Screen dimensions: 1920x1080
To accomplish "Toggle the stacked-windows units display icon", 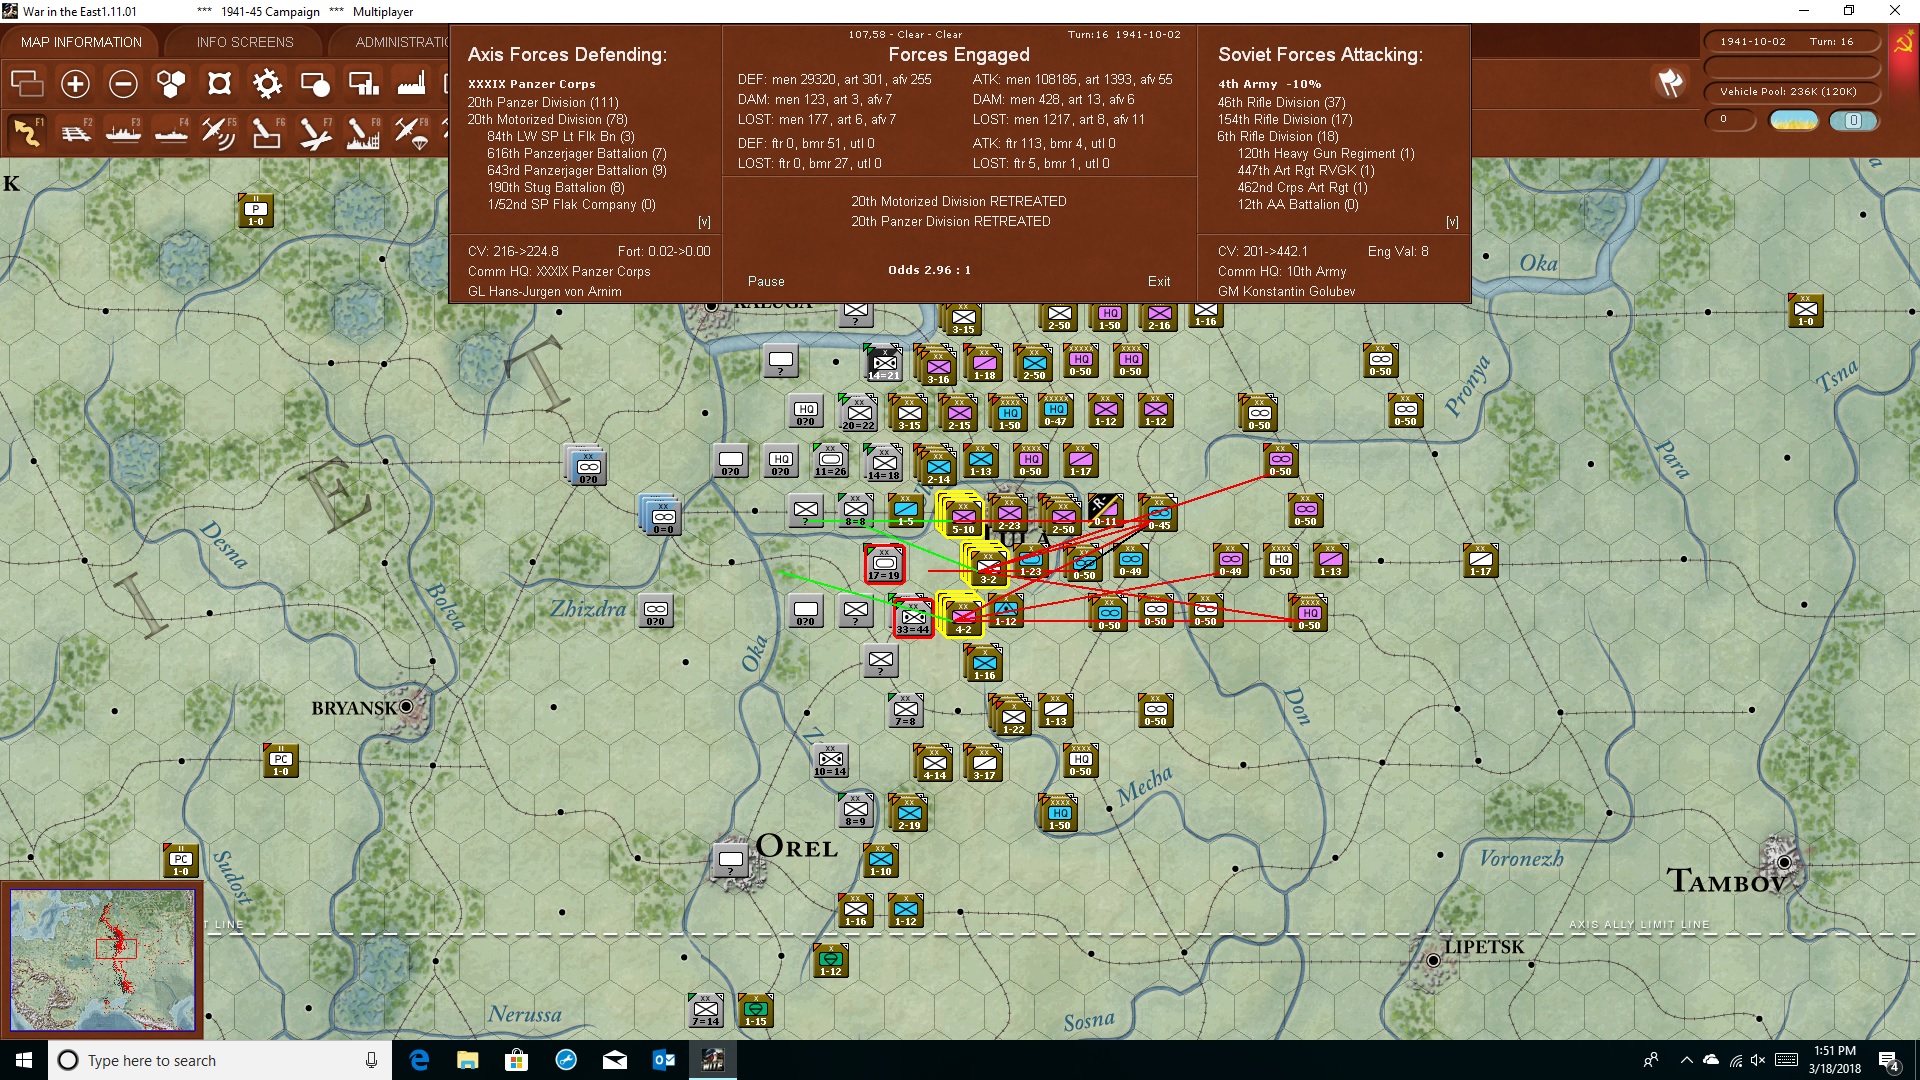I will click(27, 84).
